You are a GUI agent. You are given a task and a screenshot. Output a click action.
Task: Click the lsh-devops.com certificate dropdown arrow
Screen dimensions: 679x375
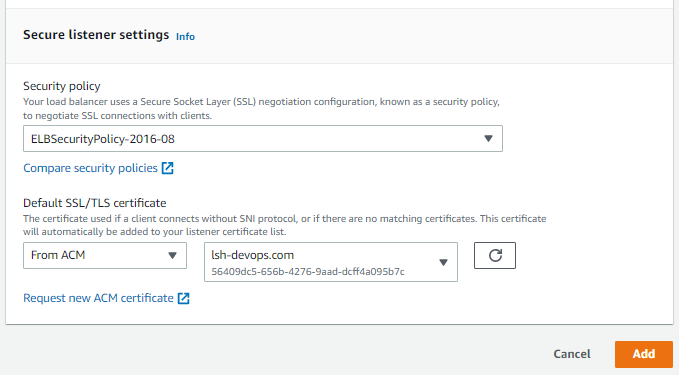(x=443, y=262)
